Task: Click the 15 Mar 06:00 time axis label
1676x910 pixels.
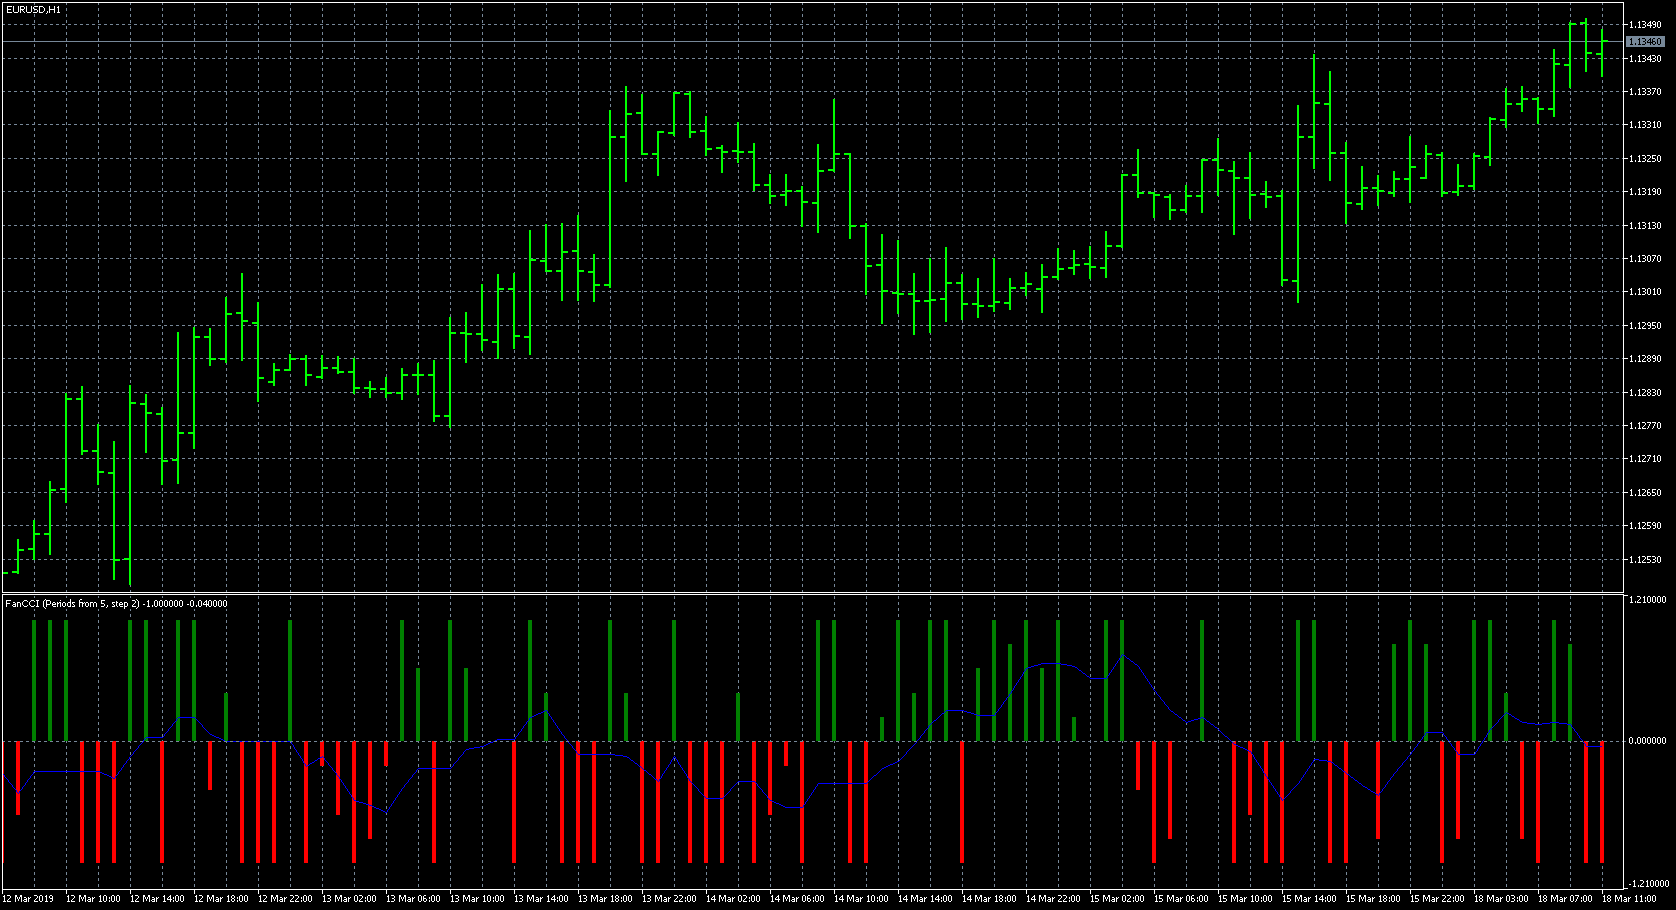Action: (x=1181, y=899)
